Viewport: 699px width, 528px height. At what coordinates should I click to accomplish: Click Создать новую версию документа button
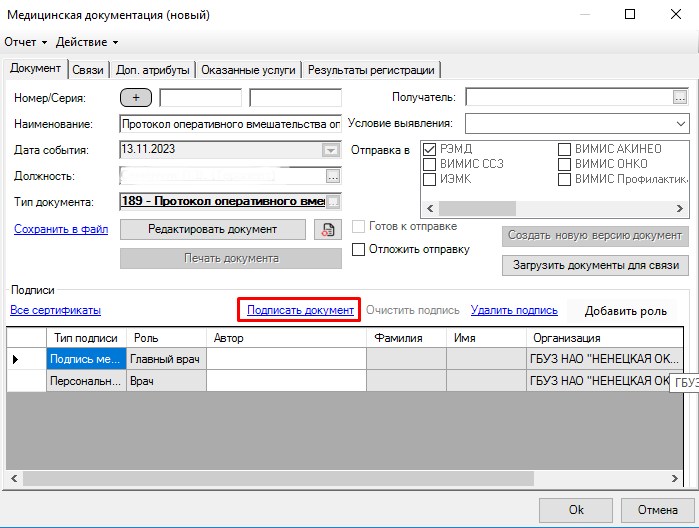595,236
